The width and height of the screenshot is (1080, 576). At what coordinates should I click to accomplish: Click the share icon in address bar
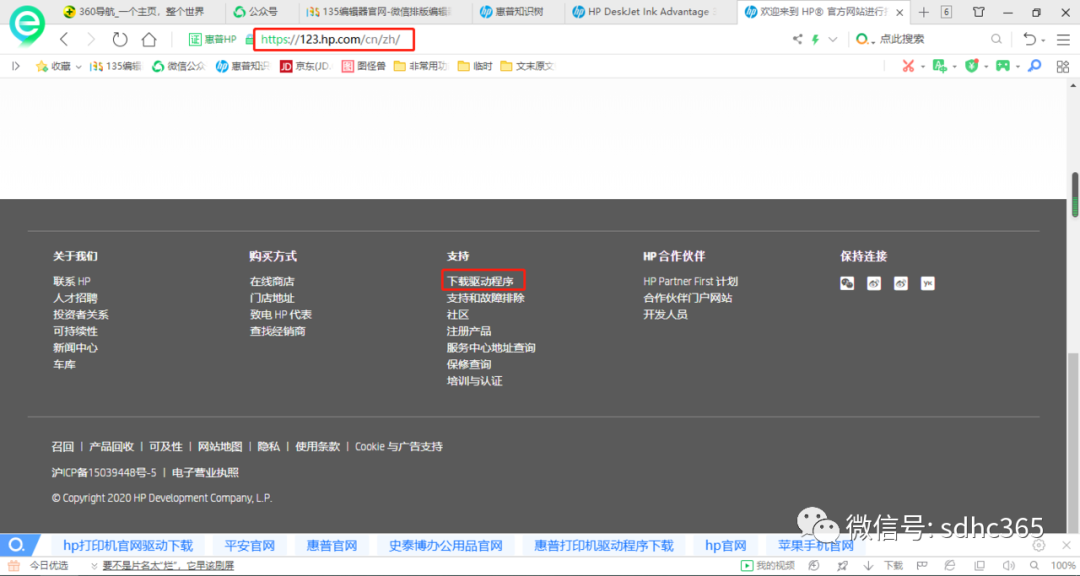[x=797, y=39]
